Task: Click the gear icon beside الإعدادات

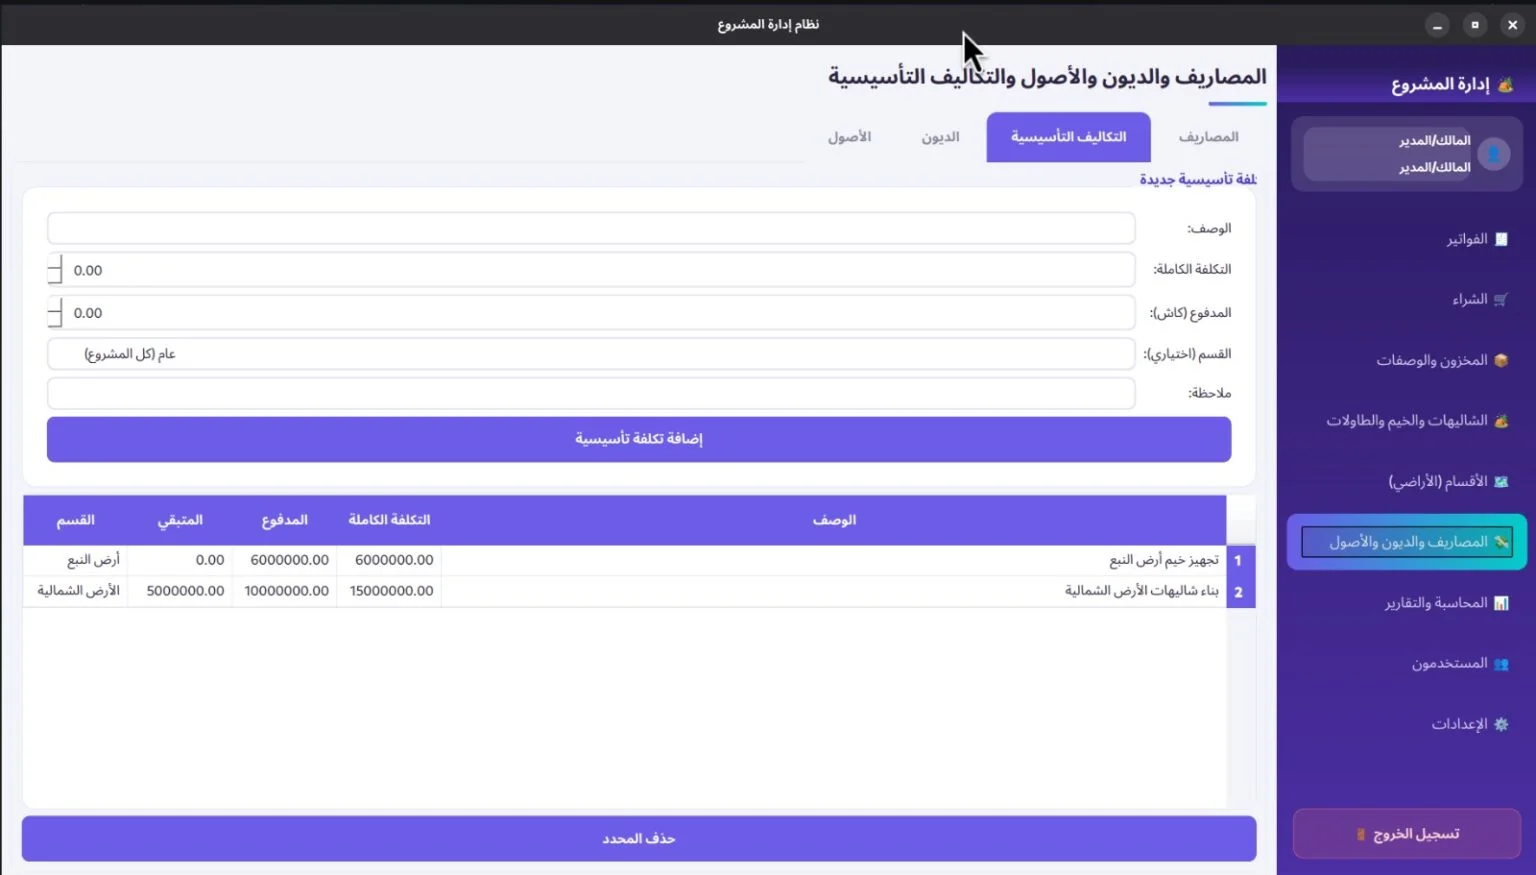Action: [x=1501, y=724]
